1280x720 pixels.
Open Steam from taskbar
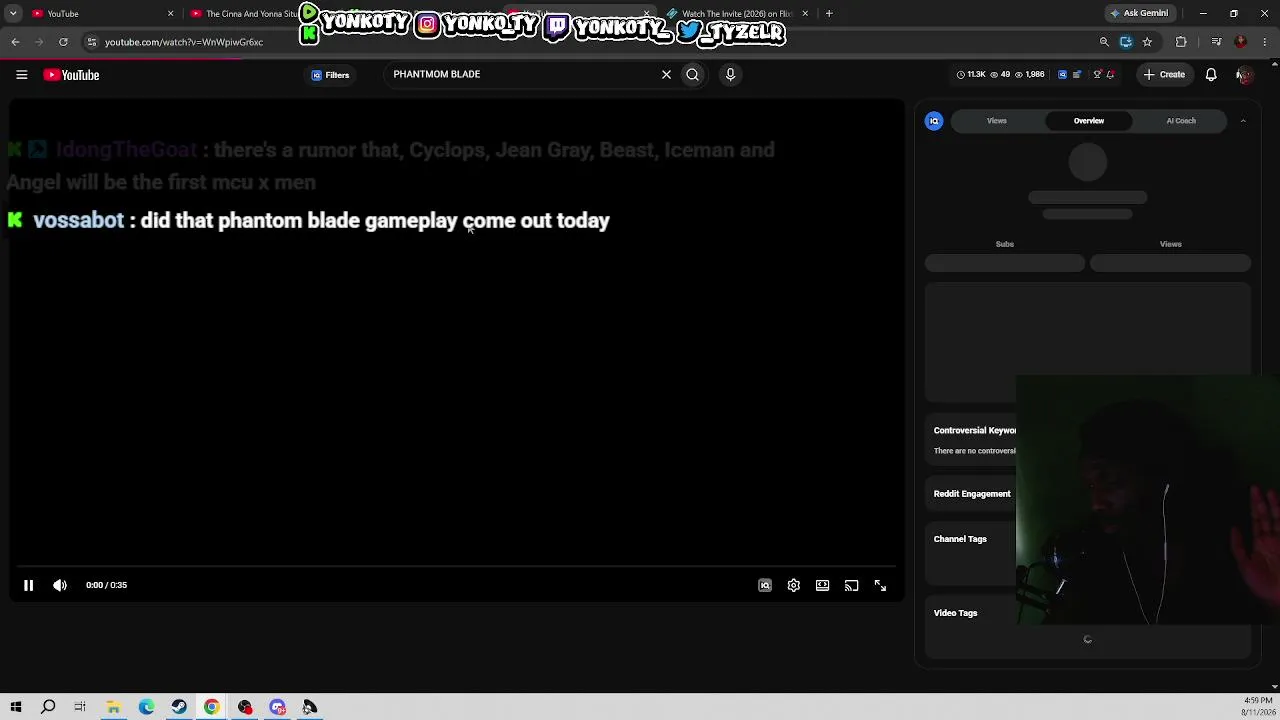tap(179, 707)
